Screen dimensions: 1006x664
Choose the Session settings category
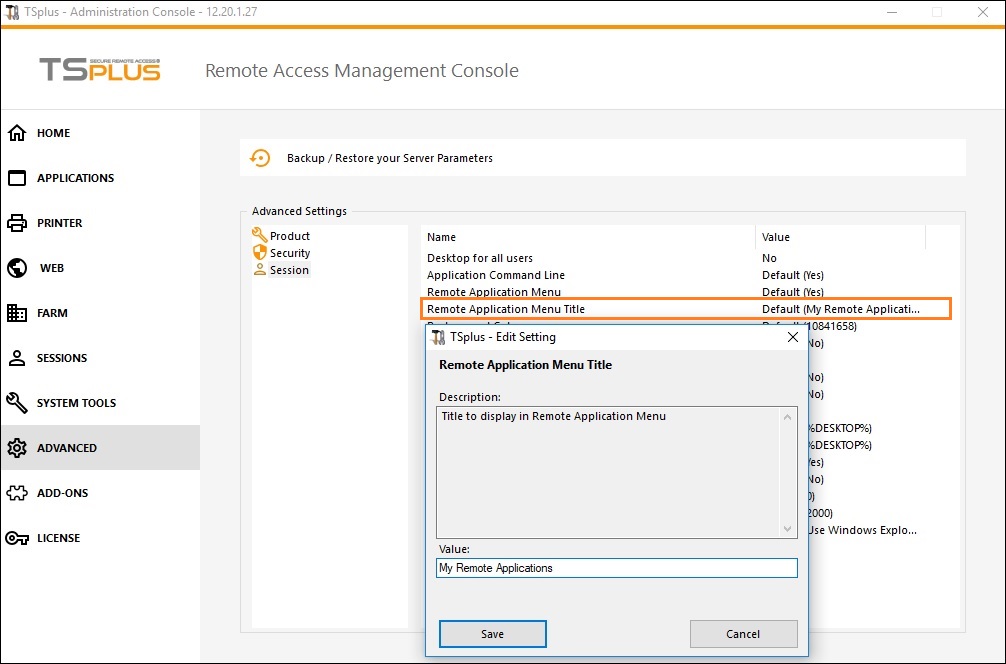pyautogui.click(x=288, y=270)
